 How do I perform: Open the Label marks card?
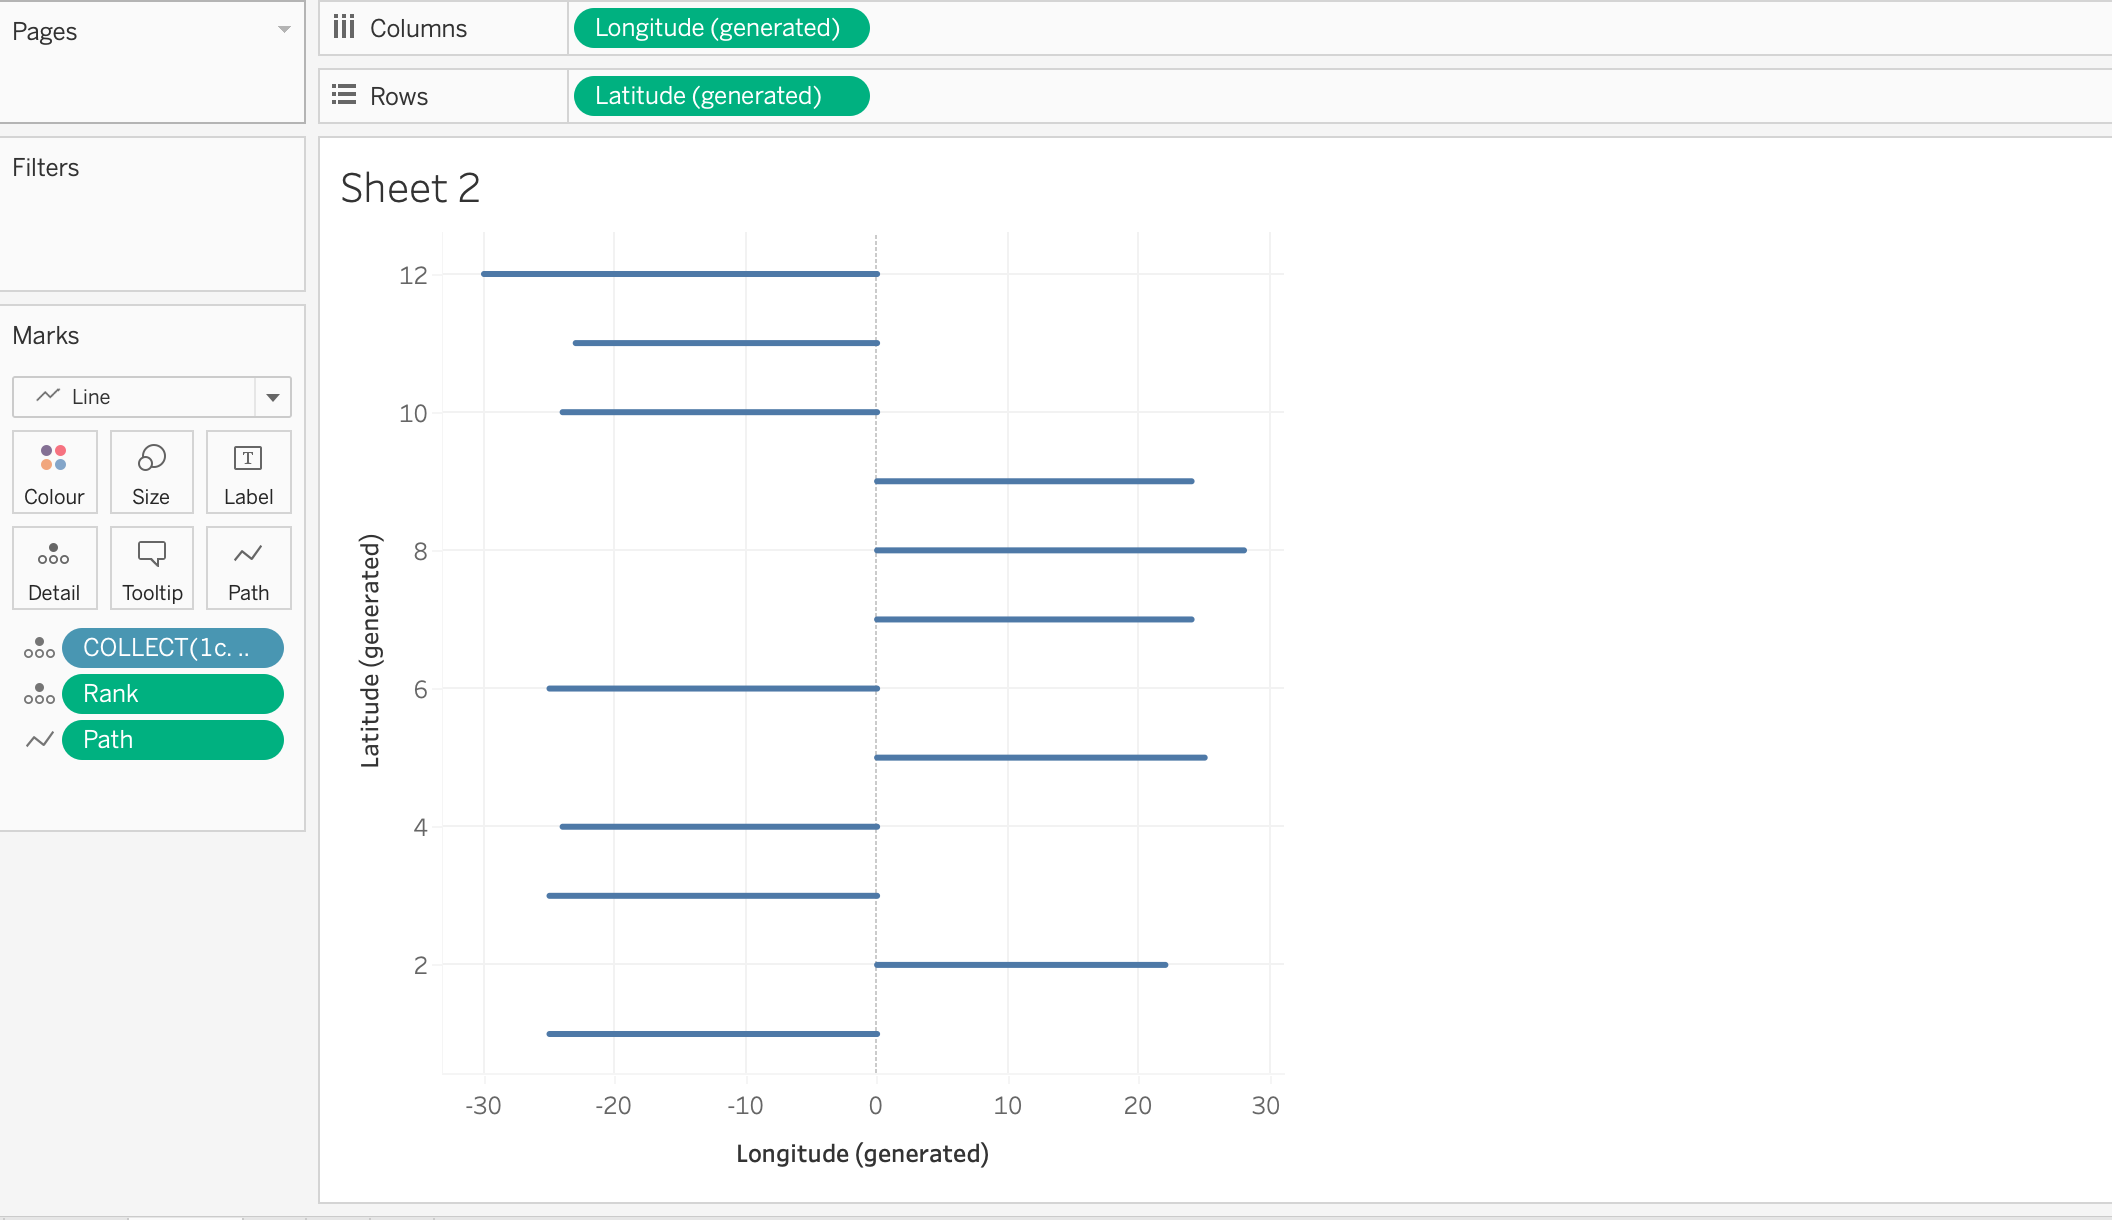248,472
